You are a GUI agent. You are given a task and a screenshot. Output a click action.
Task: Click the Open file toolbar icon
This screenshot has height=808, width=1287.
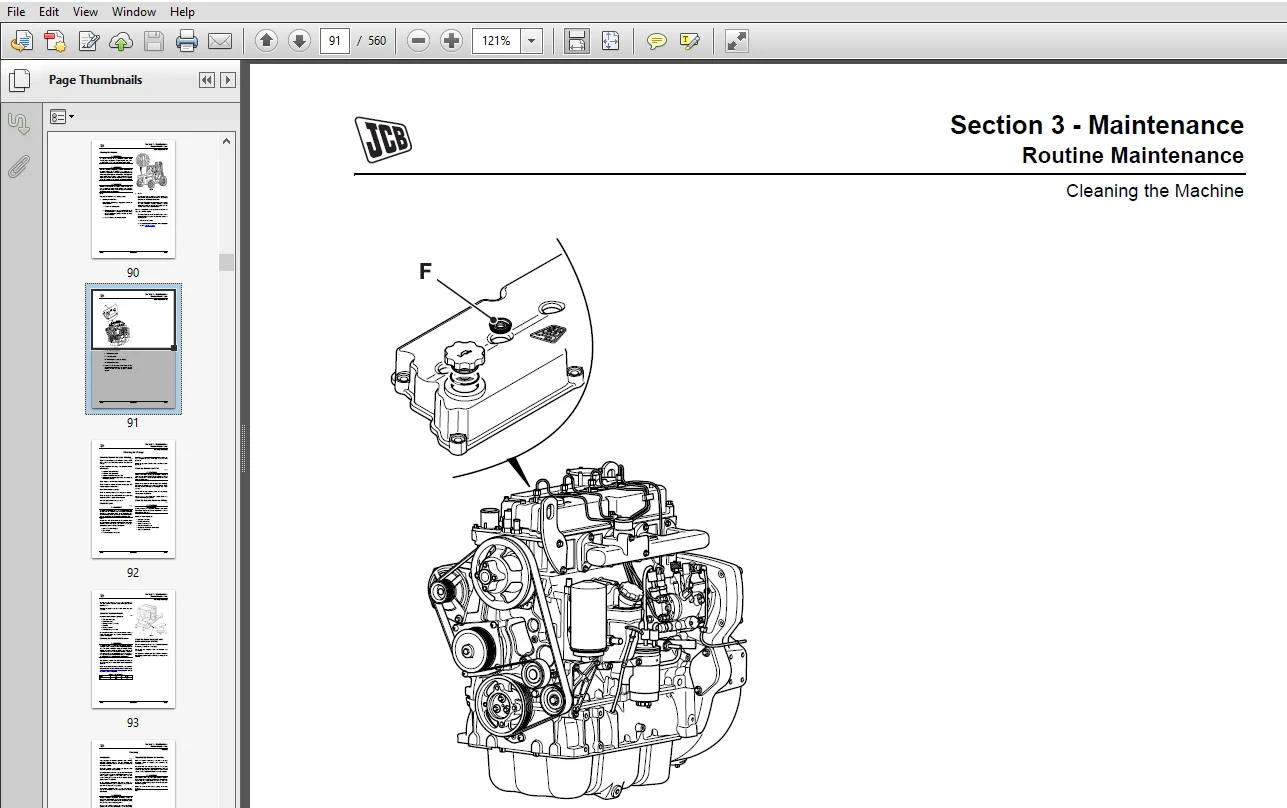(22, 41)
